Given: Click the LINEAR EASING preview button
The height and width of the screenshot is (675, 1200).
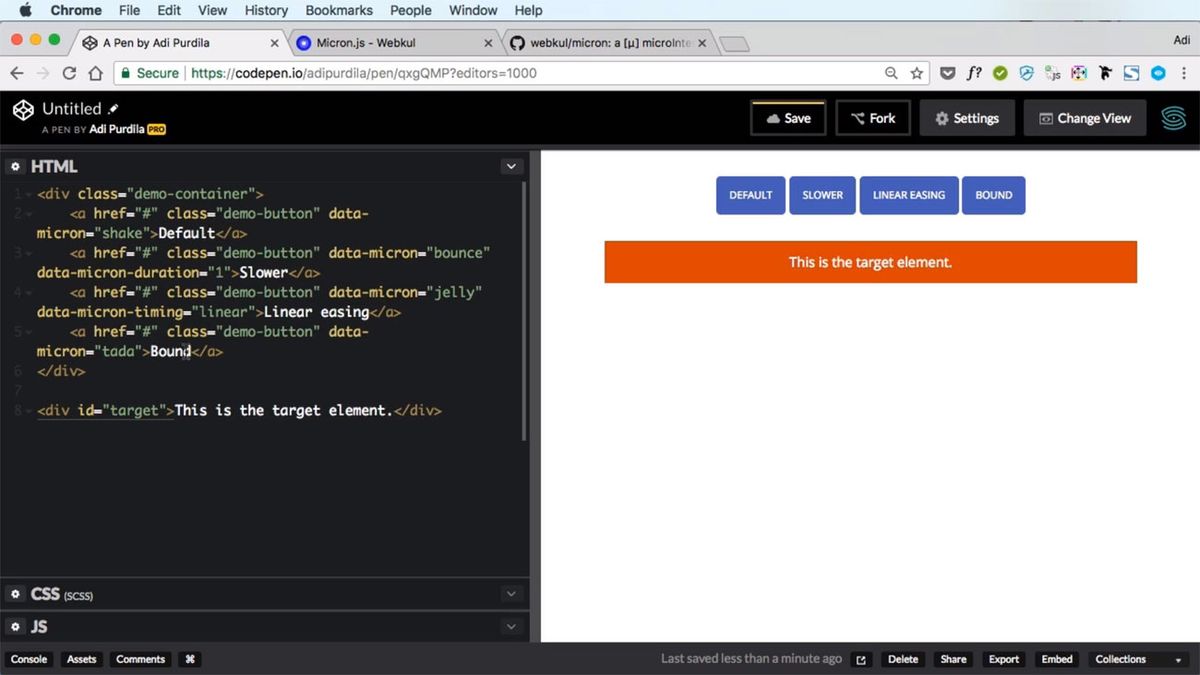Looking at the screenshot, I should pyautogui.click(x=908, y=195).
